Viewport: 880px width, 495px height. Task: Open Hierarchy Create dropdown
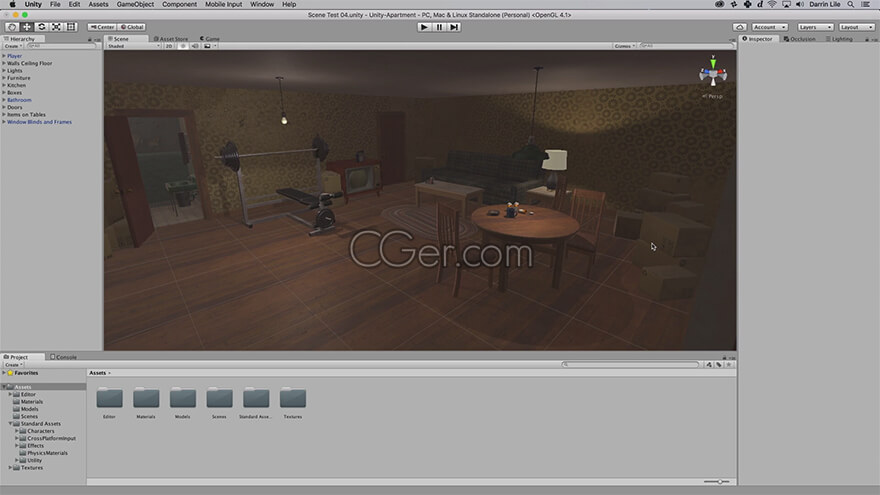(13, 46)
